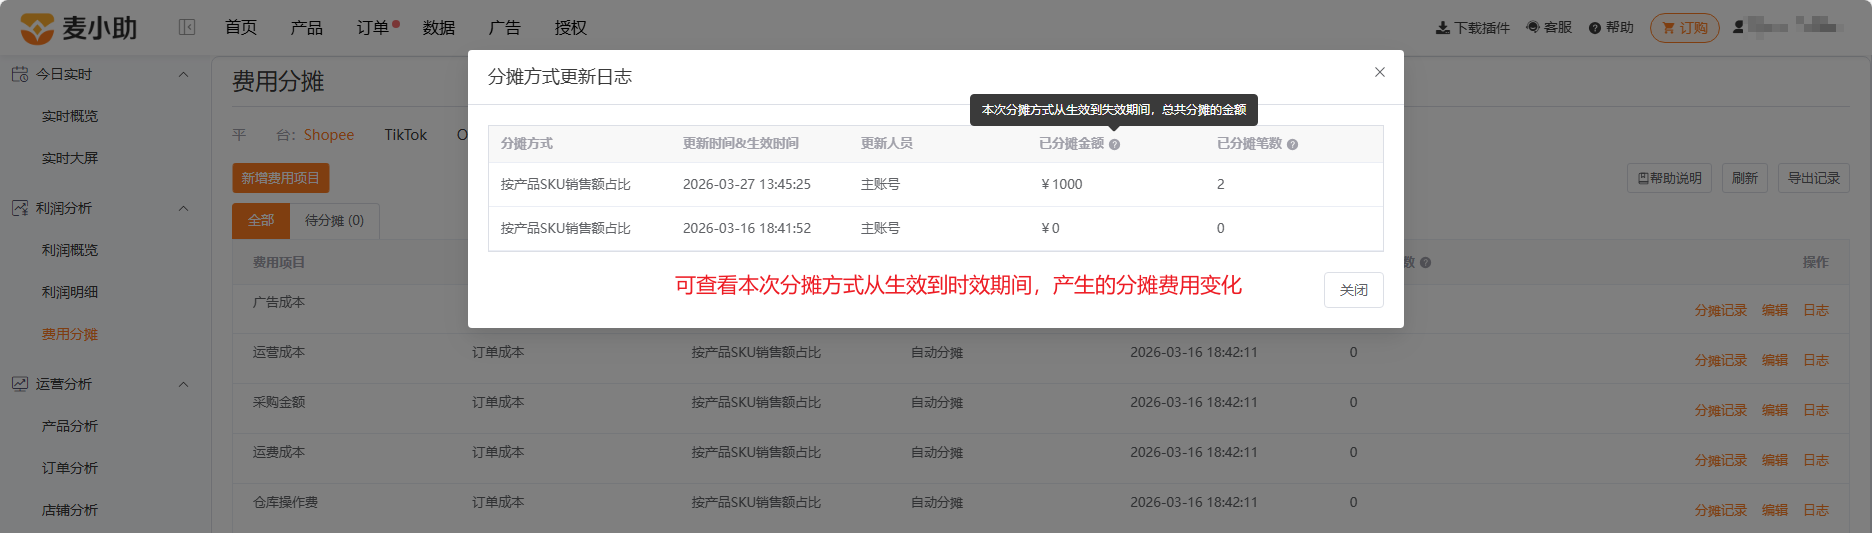Open 费用分摊 in the sidebar
The image size is (1872, 533).
(x=70, y=334)
